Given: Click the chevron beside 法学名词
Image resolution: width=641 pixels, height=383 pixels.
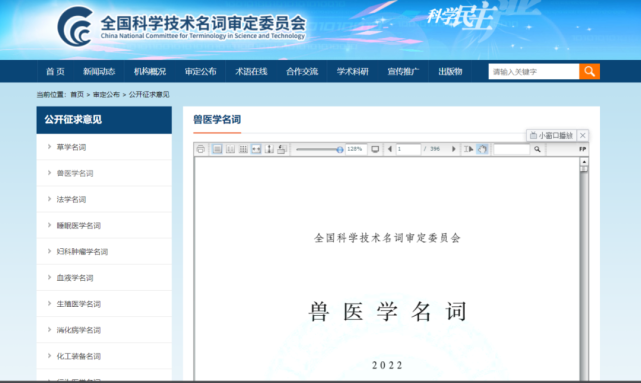Looking at the screenshot, I should click(x=49, y=199).
